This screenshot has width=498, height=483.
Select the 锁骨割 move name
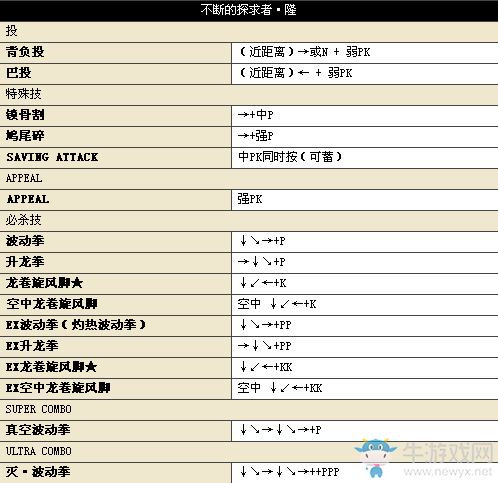pyautogui.click(x=25, y=115)
